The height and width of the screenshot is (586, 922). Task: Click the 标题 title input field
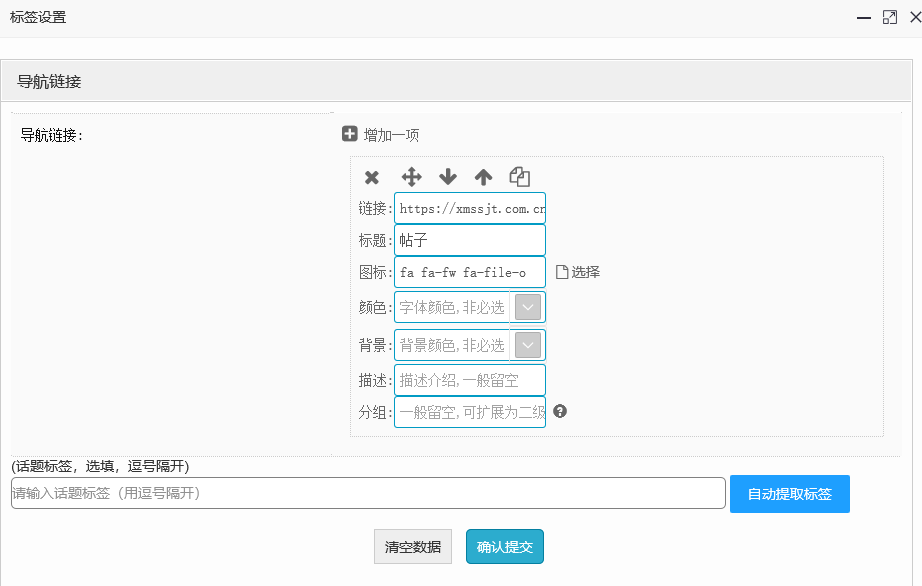(470, 240)
